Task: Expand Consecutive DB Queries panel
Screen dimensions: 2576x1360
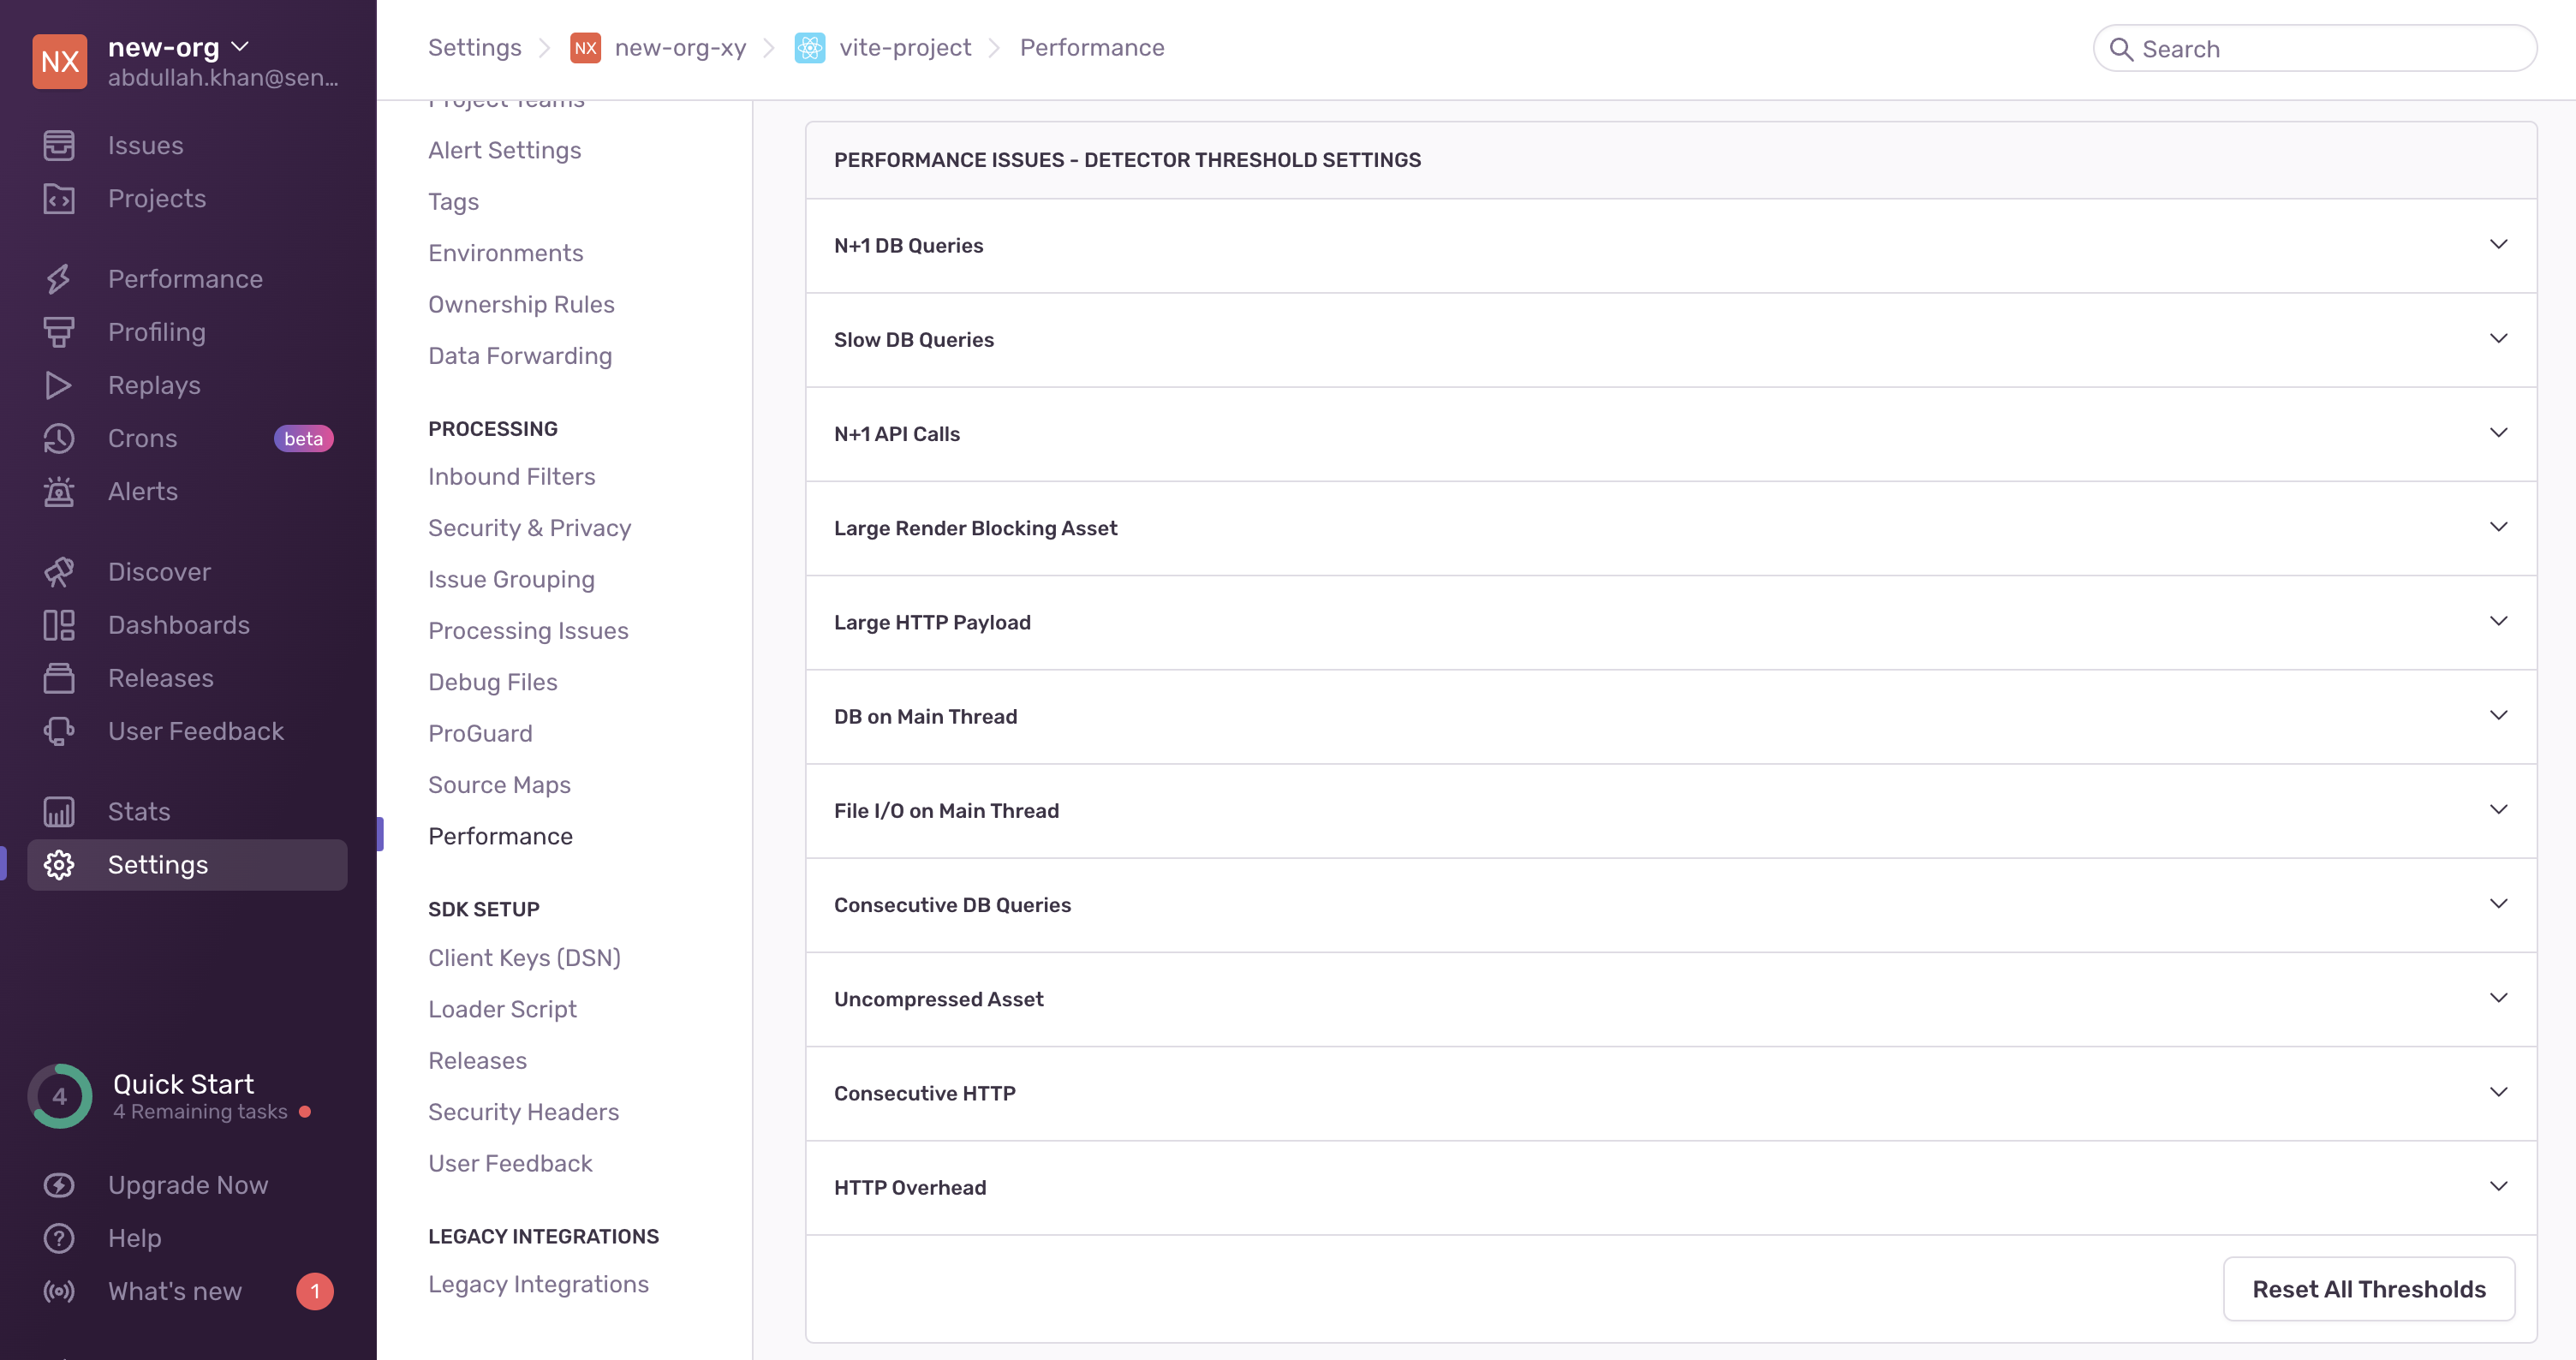Action: tap(2497, 904)
